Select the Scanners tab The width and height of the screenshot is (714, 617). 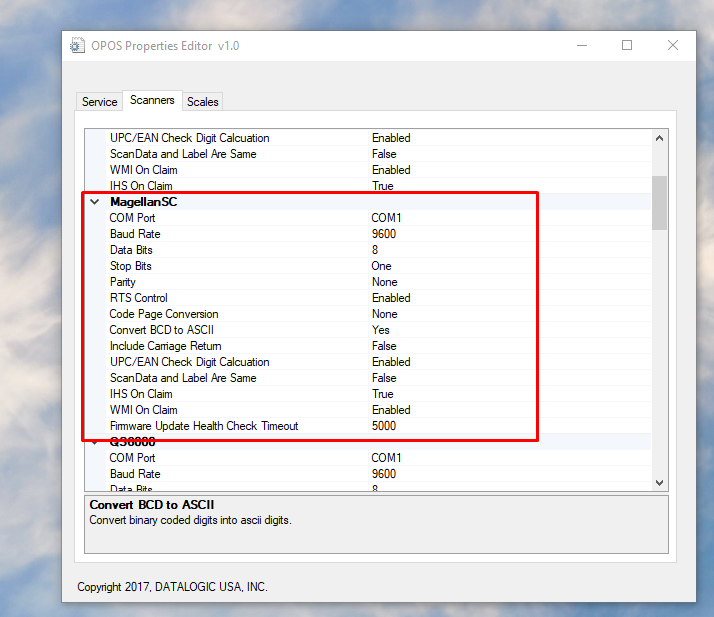[152, 100]
